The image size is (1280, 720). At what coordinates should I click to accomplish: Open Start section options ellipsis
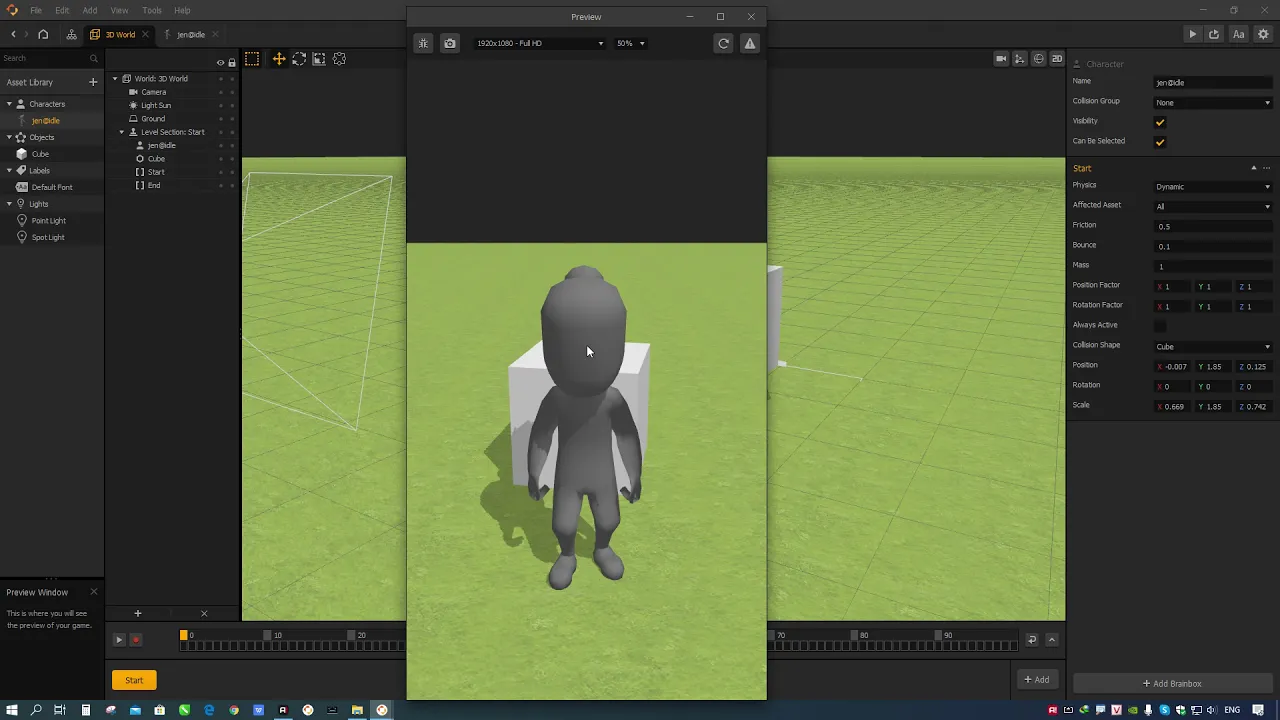click(1267, 168)
